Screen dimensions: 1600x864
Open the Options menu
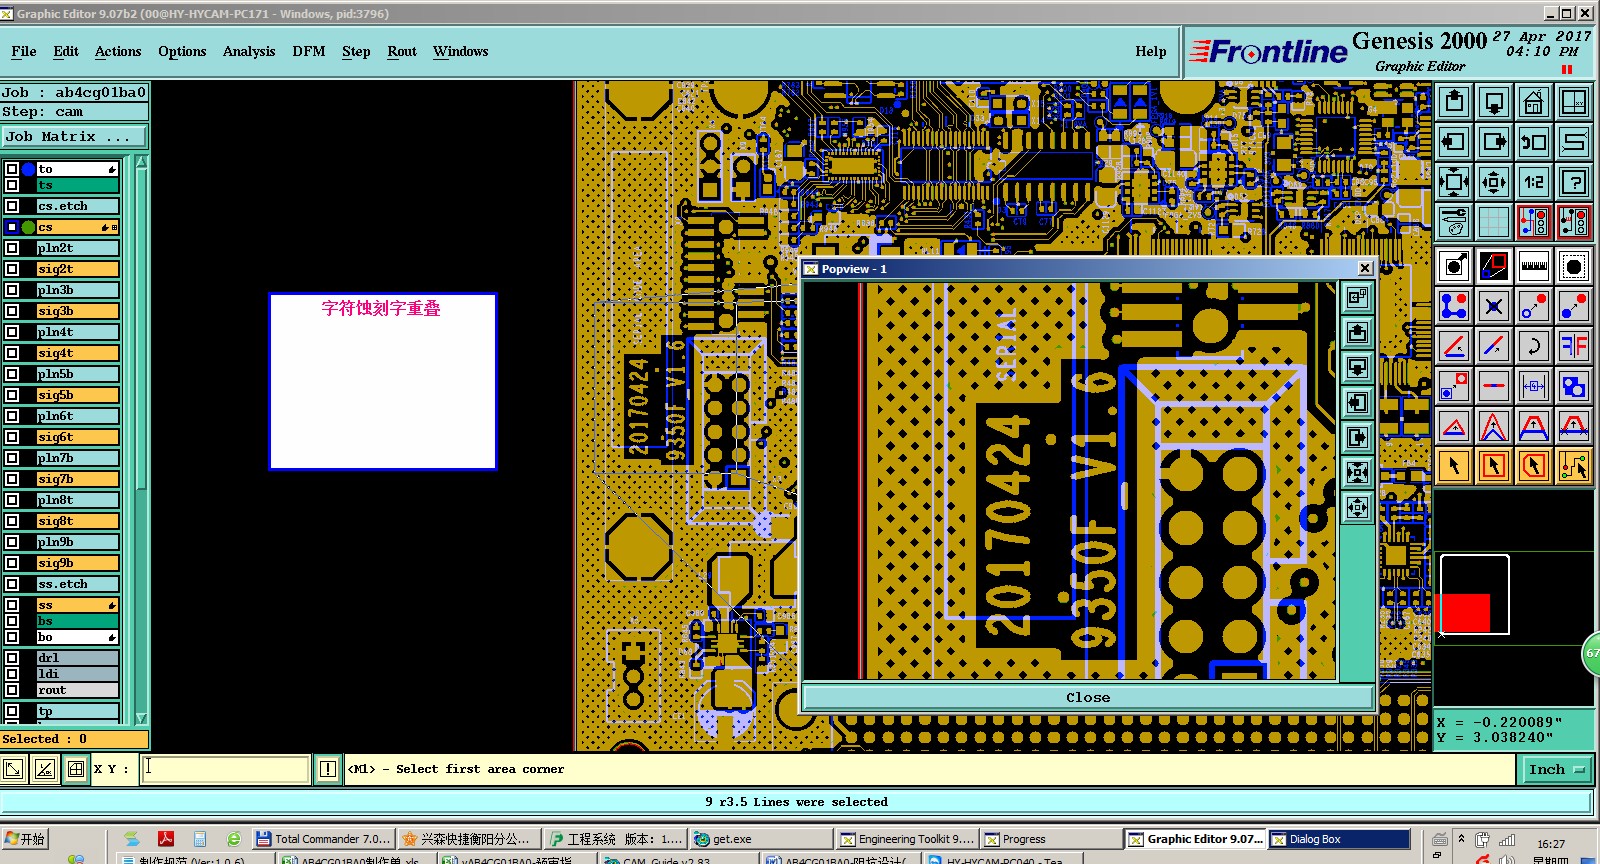click(182, 51)
